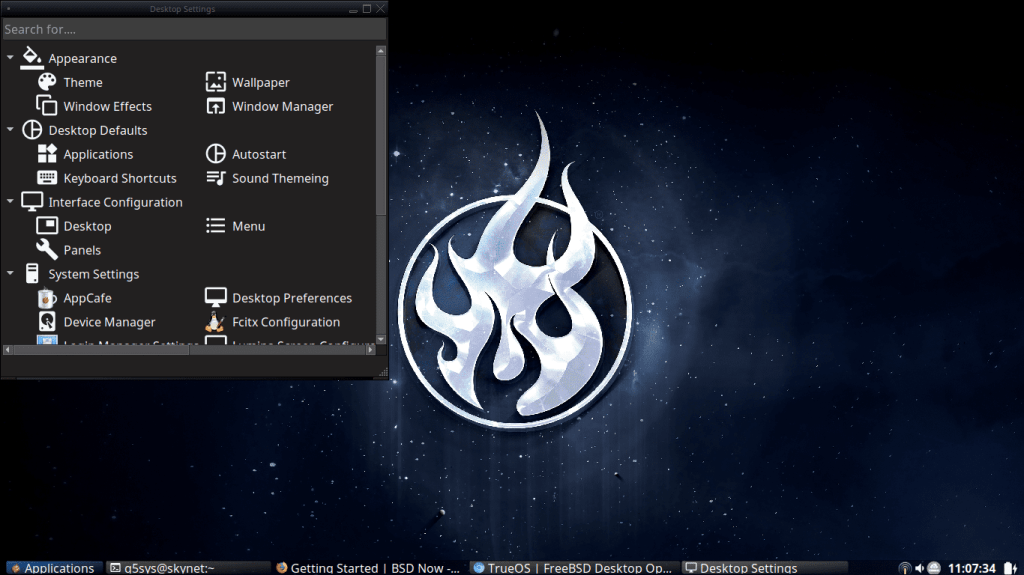Click the Fcitx Configuration penguin icon
1024x575 pixels.
pos(215,321)
